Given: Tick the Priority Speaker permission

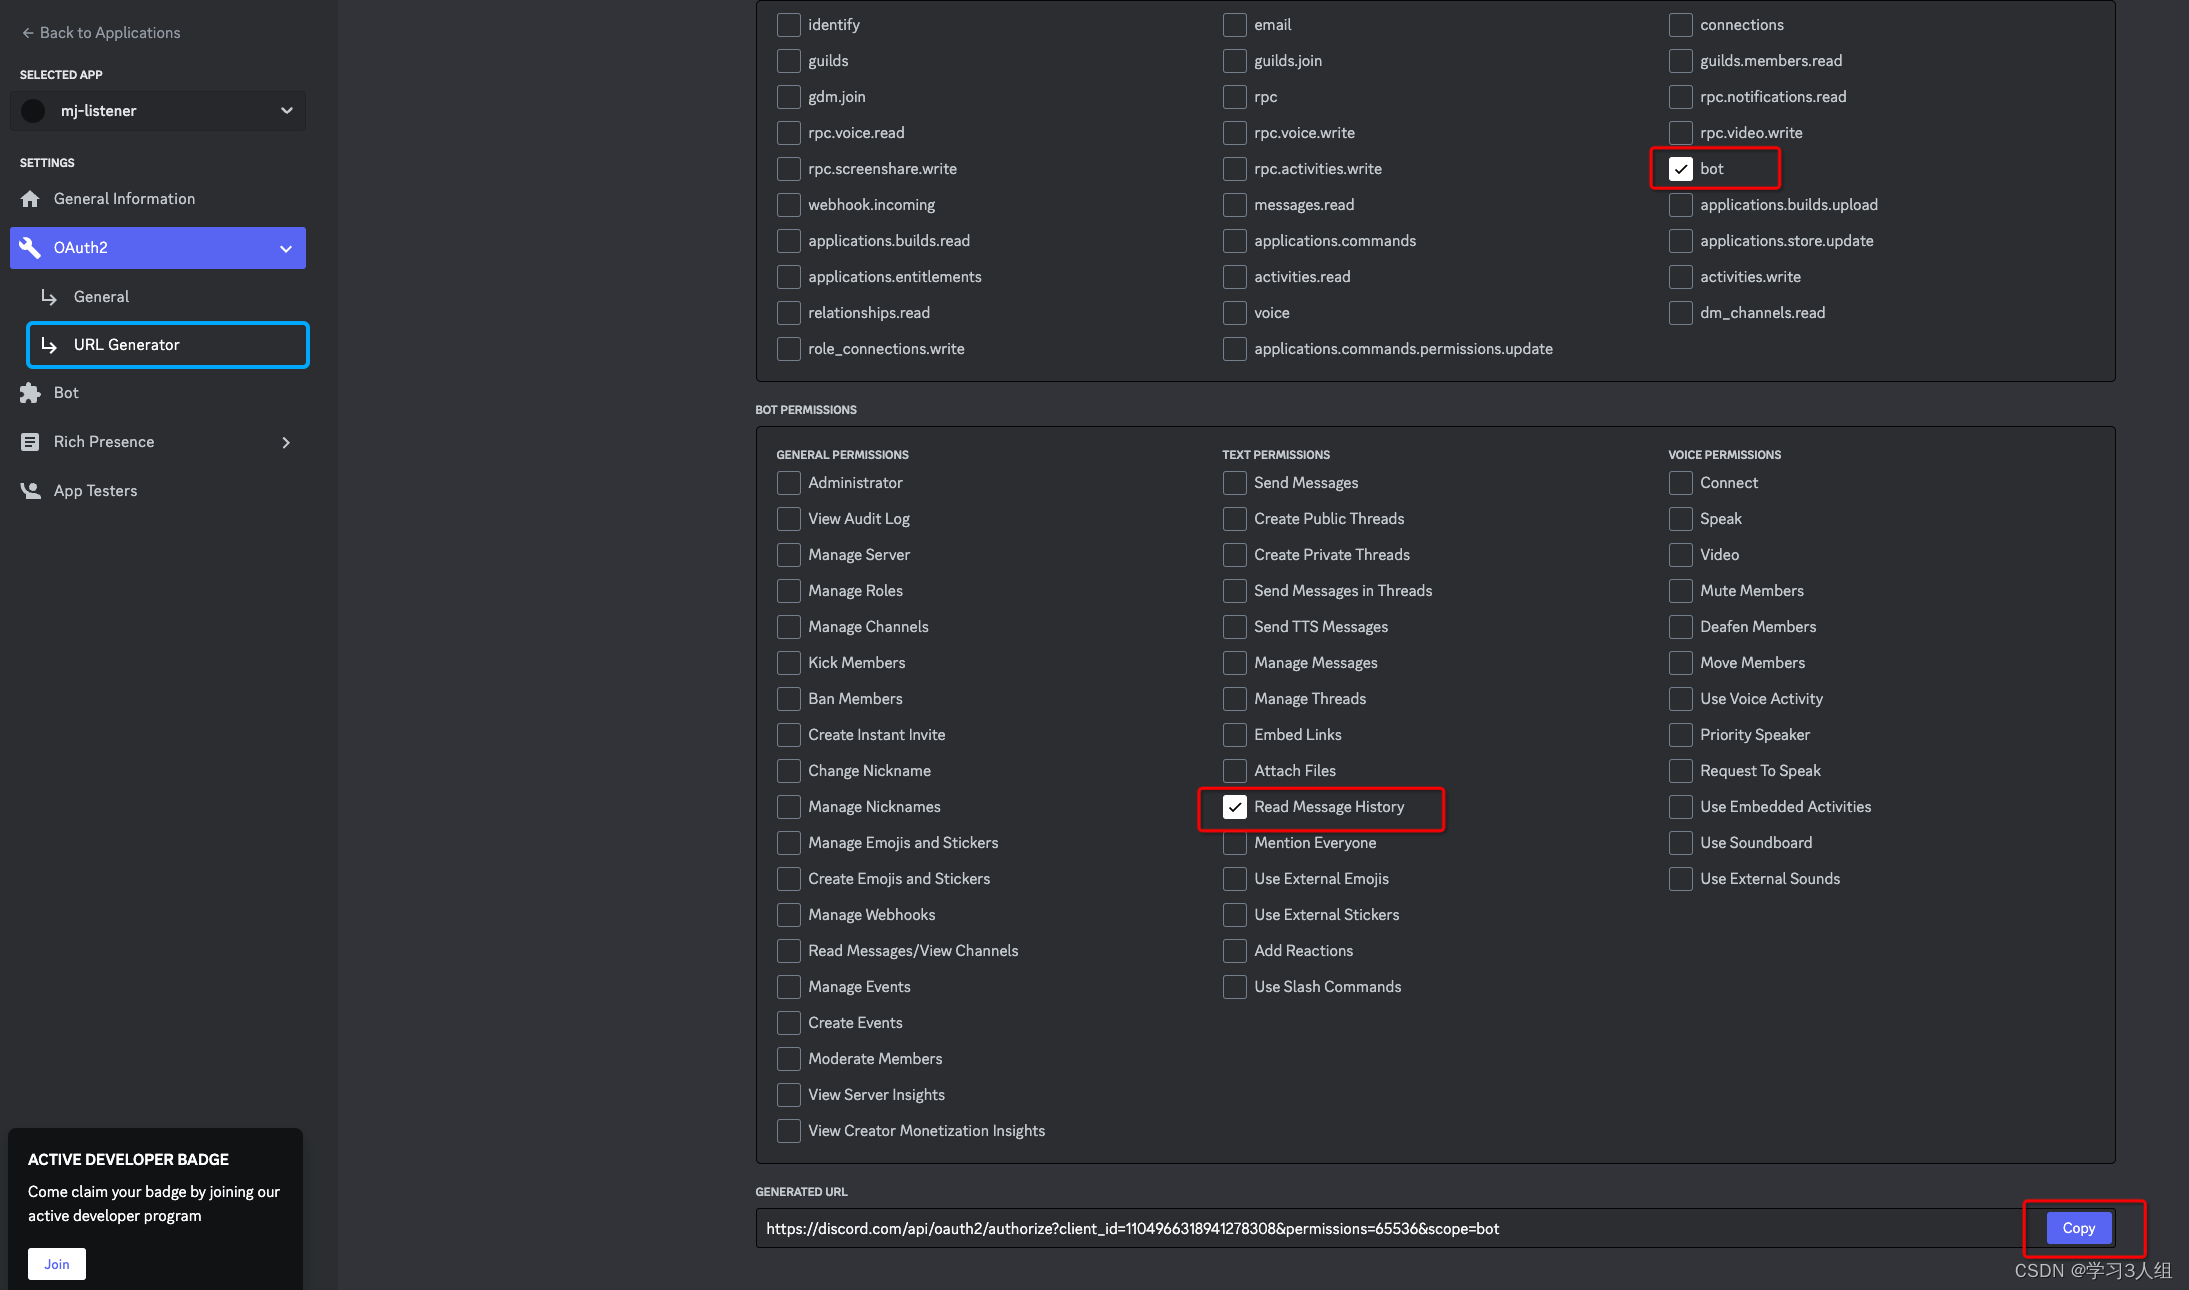Looking at the screenshot, I should 1680,735.
